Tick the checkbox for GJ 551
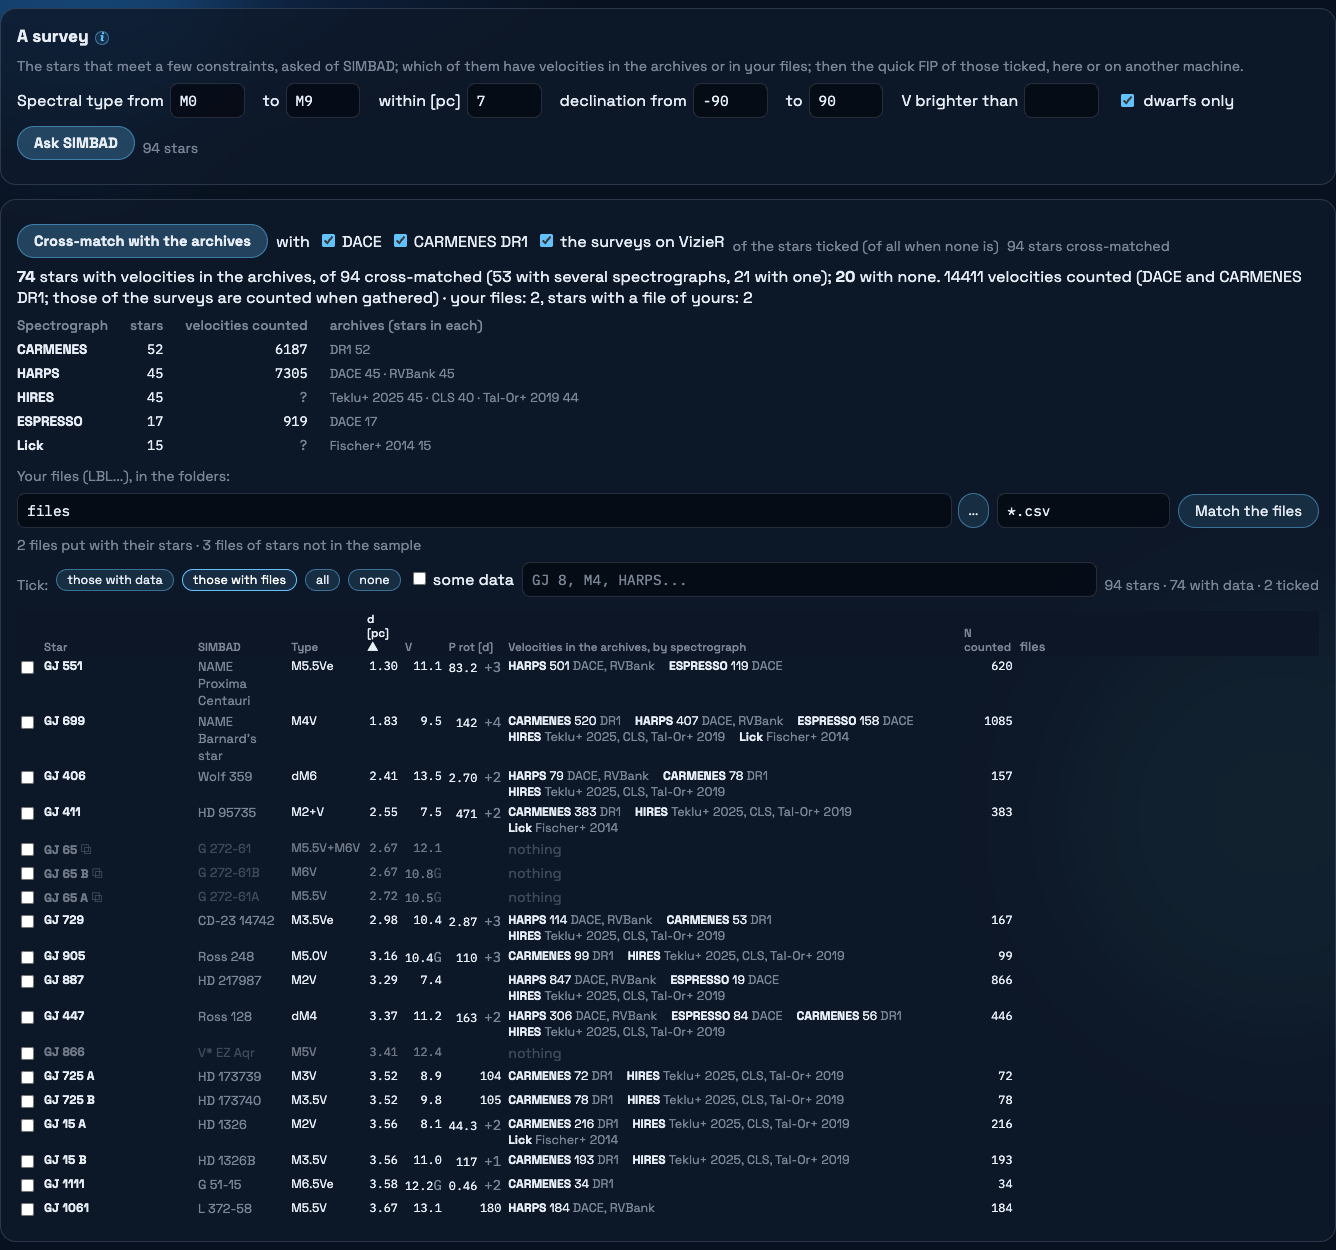The image size is (1336, 1250). (x=28, y=667)
